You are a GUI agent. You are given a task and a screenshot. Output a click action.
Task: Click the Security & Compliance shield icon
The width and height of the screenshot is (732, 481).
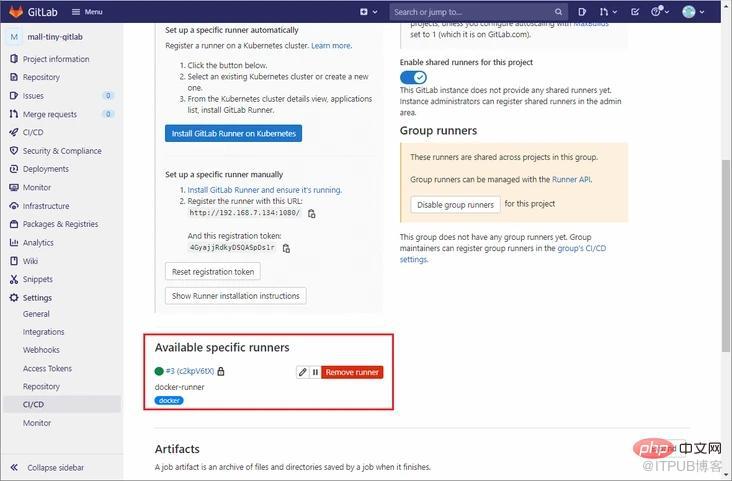pos(14,151)
